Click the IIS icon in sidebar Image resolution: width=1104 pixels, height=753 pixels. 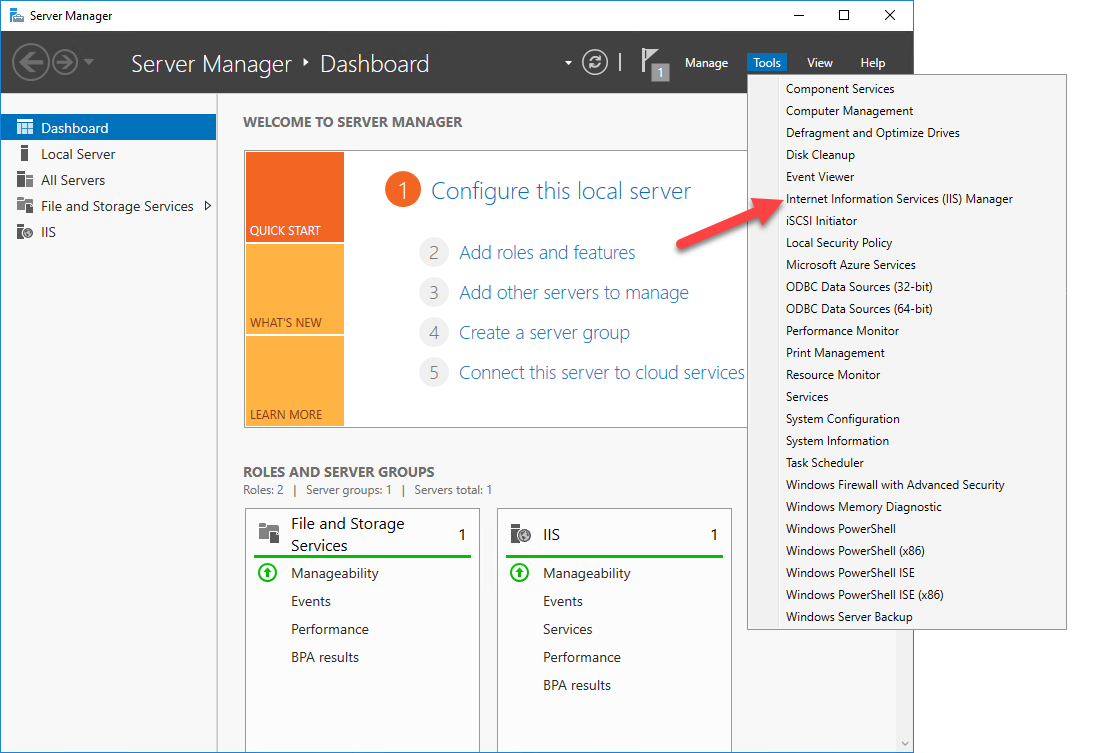coord(25,232)
